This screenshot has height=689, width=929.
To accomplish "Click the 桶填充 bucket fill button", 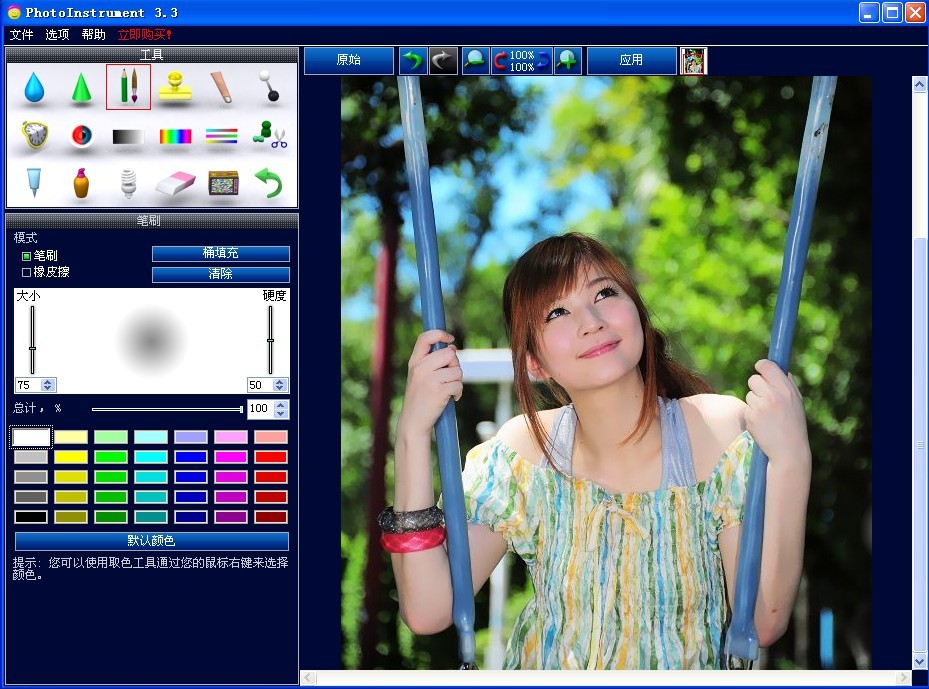I will (220, 254).
